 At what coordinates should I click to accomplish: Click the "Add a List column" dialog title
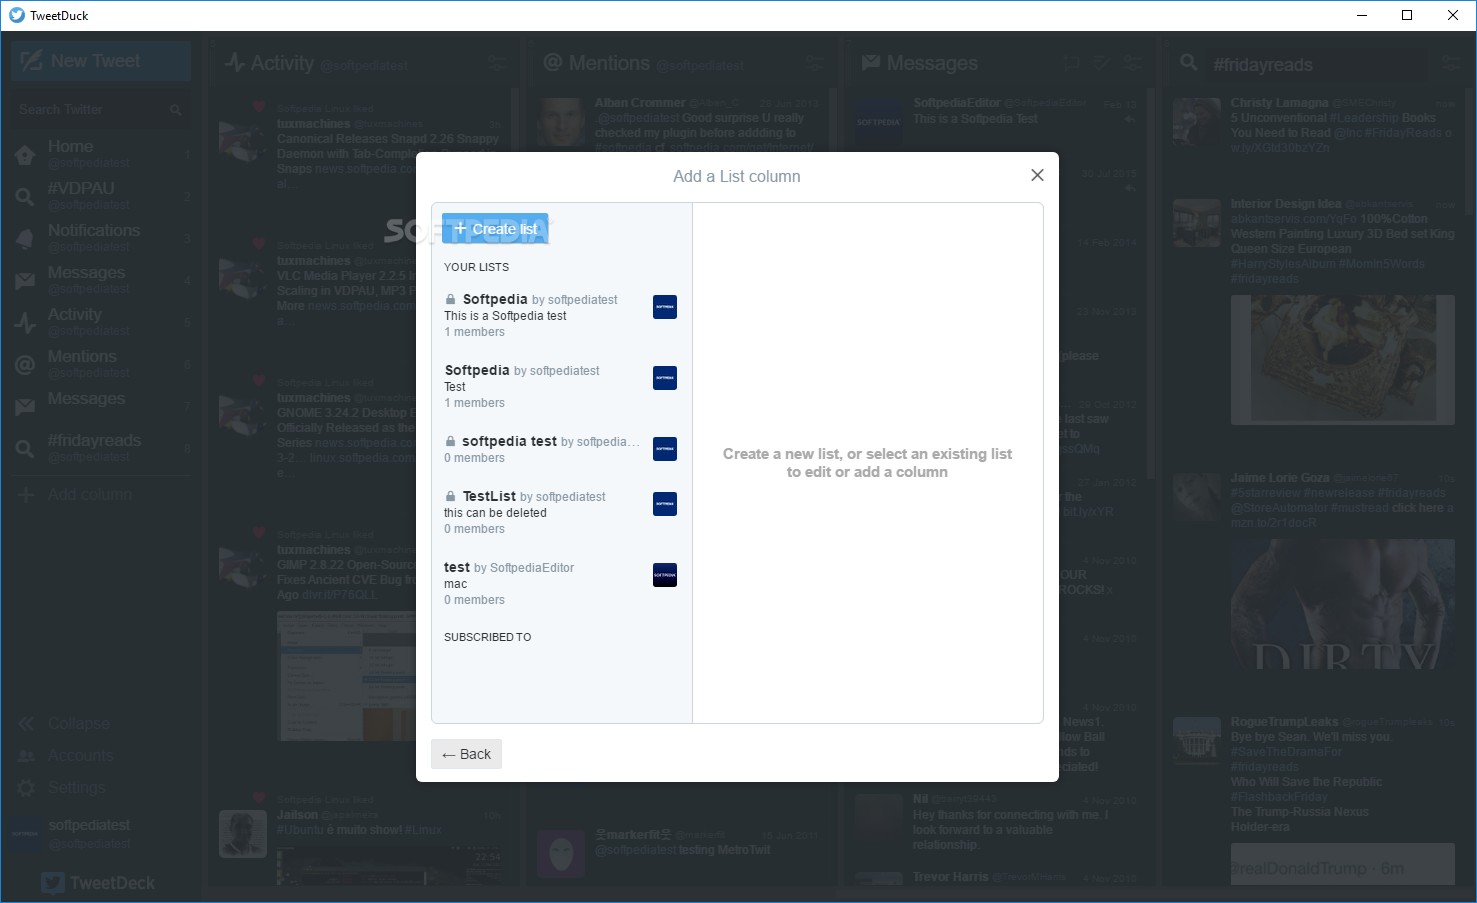[x=737, y=176]
